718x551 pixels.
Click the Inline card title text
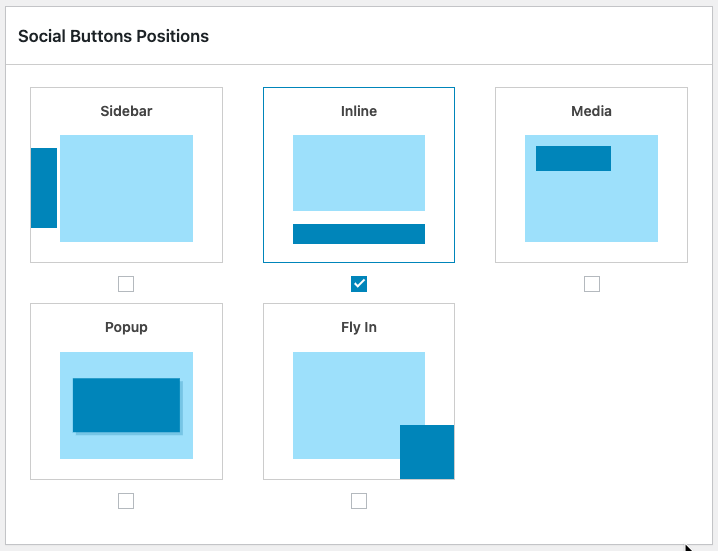(359, 111)
